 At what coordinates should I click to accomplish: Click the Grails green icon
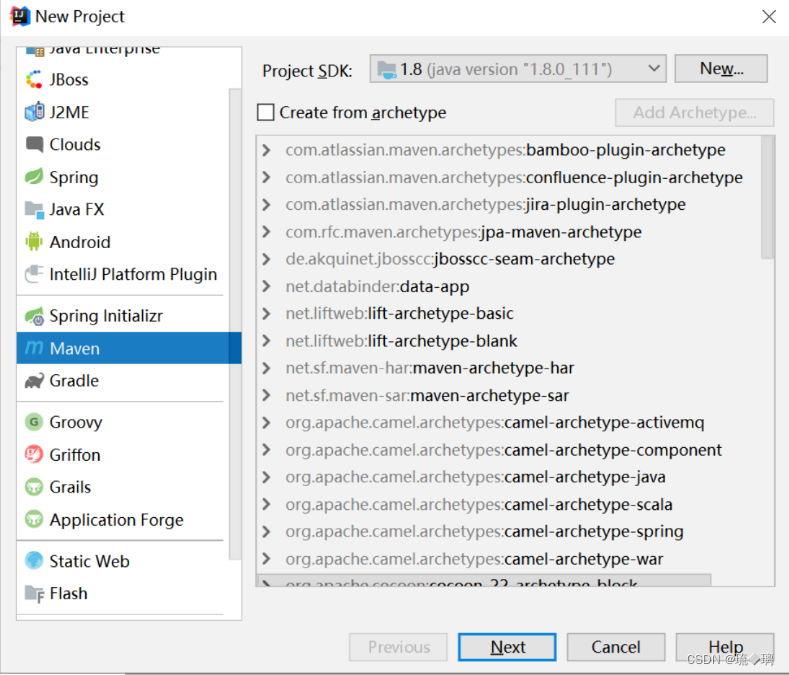click(34, 487)
